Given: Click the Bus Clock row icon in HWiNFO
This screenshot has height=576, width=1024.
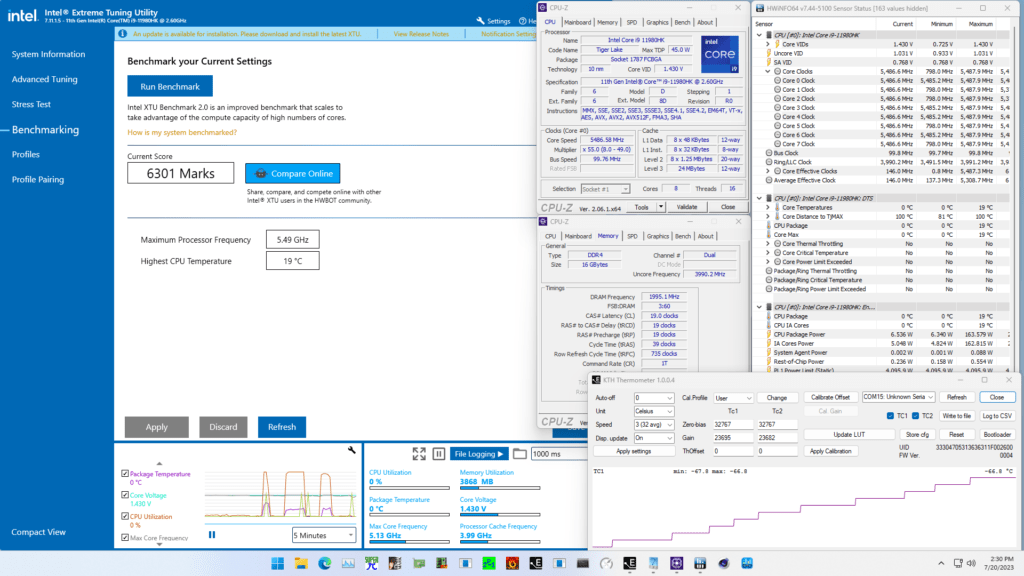Looking at the screenshot, I should pos(769,153).
